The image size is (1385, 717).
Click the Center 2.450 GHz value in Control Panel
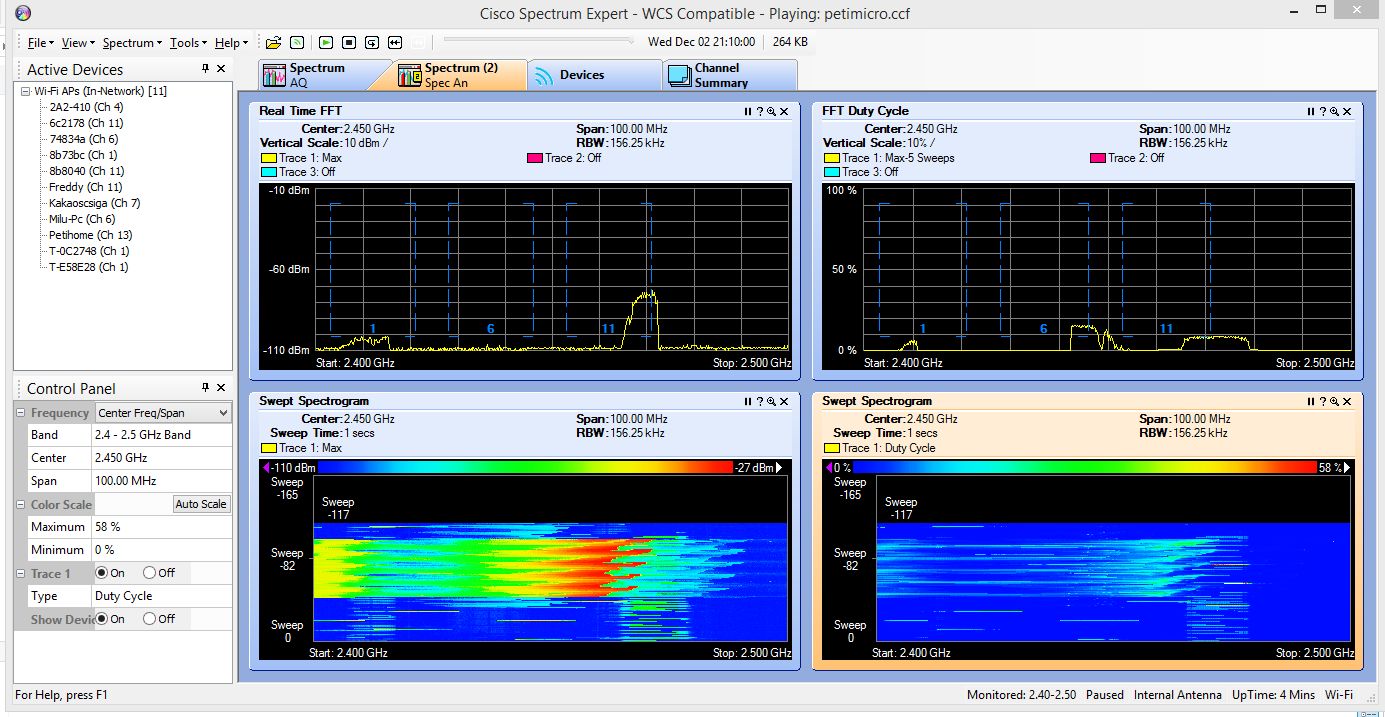(x=162, y=458)
